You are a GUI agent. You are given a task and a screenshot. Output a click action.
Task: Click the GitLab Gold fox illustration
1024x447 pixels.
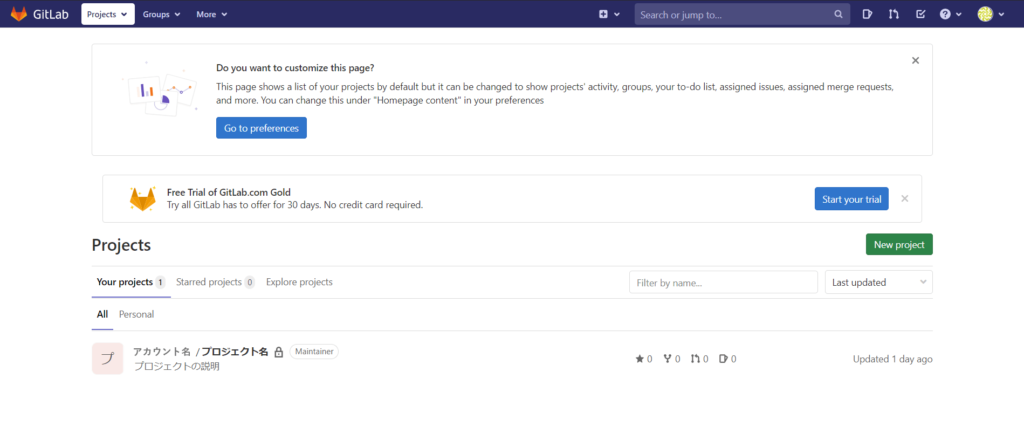pos(142,199)
